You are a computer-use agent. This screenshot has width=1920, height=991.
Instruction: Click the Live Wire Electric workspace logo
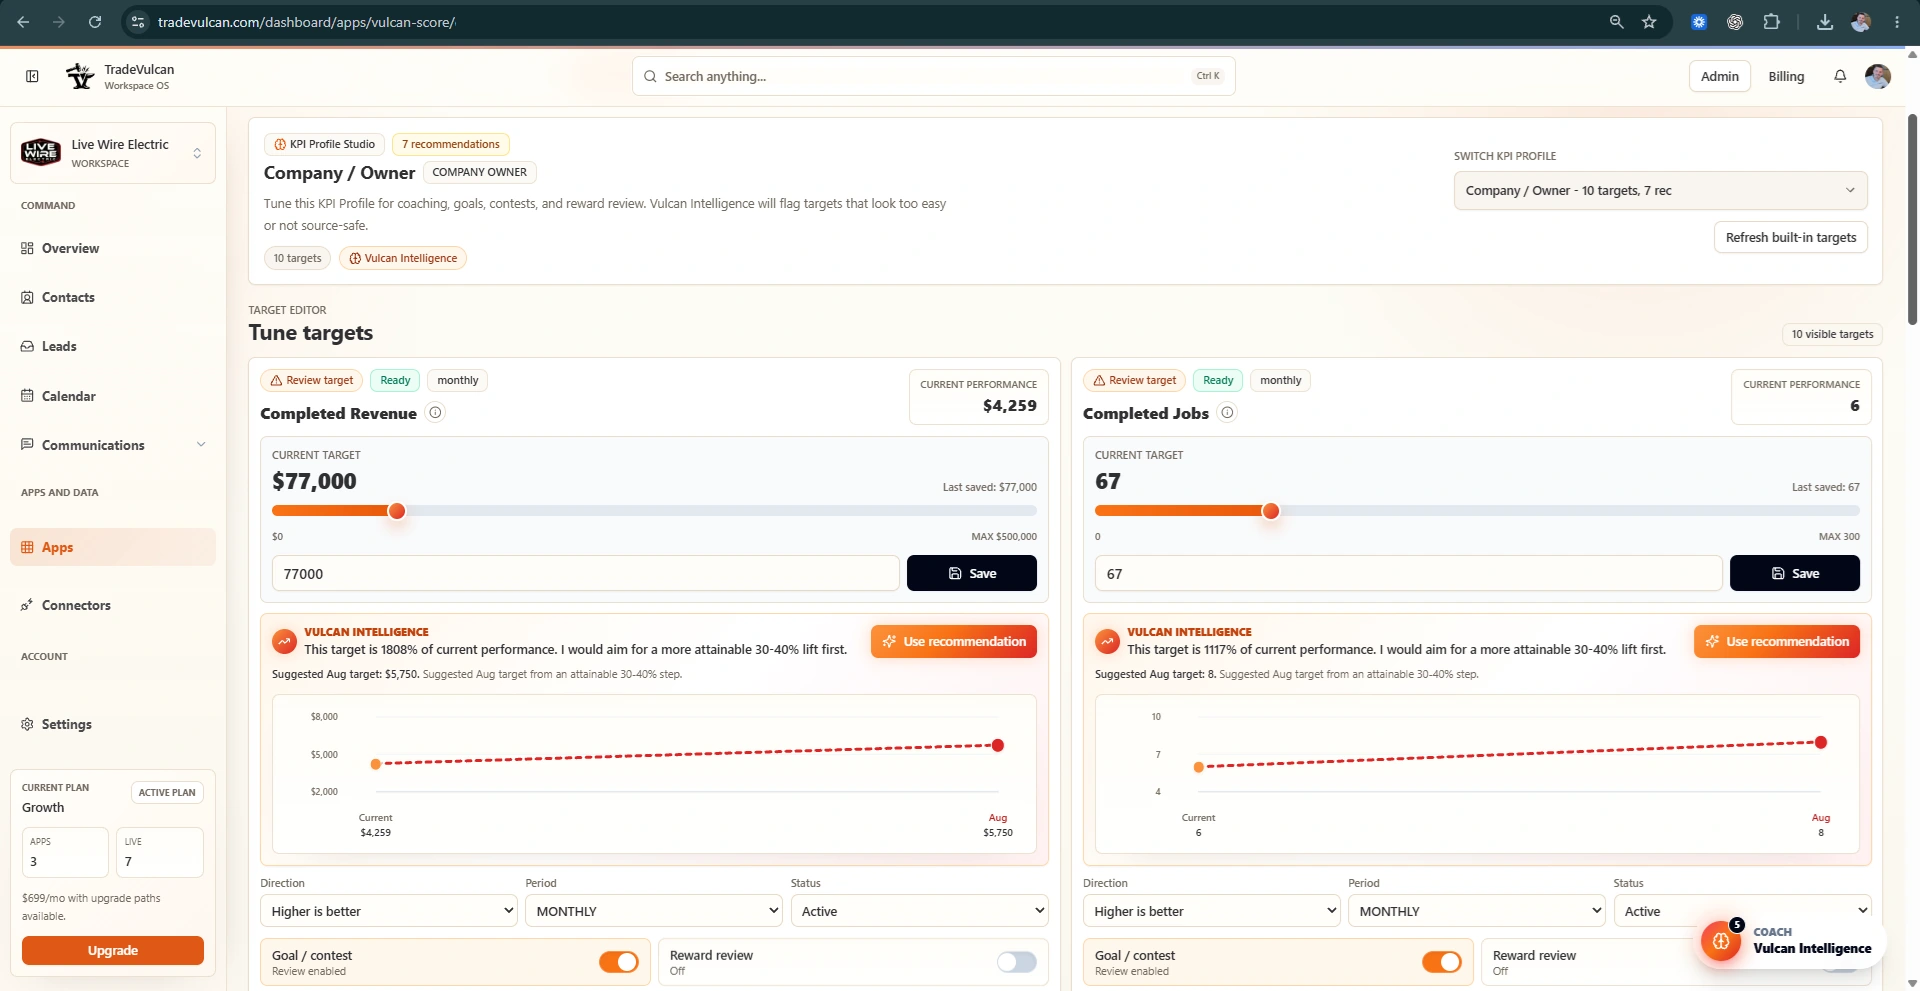click(41, 153)
